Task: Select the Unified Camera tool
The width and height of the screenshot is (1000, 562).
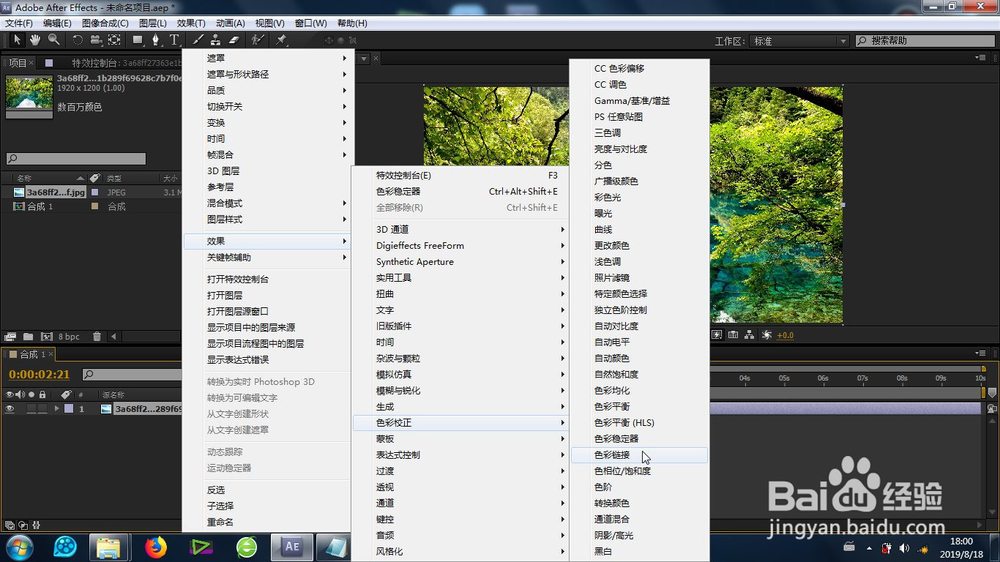Action: [x=96, y=40]
